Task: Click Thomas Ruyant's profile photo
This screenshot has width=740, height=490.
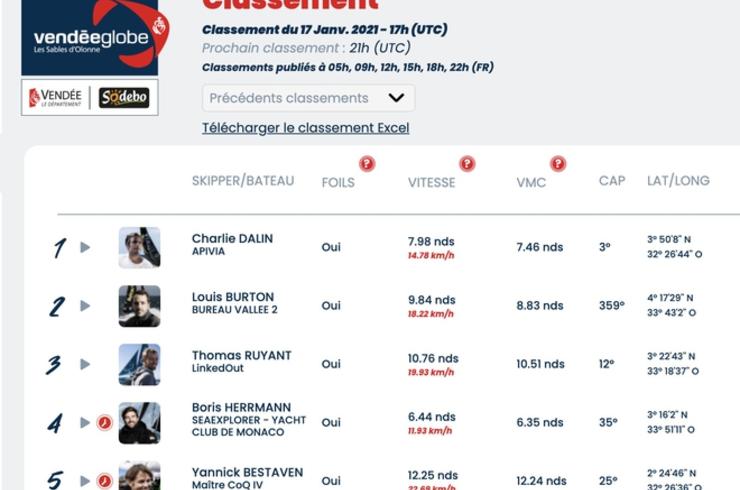Action: pyautogui.click(x=139, y=364)
